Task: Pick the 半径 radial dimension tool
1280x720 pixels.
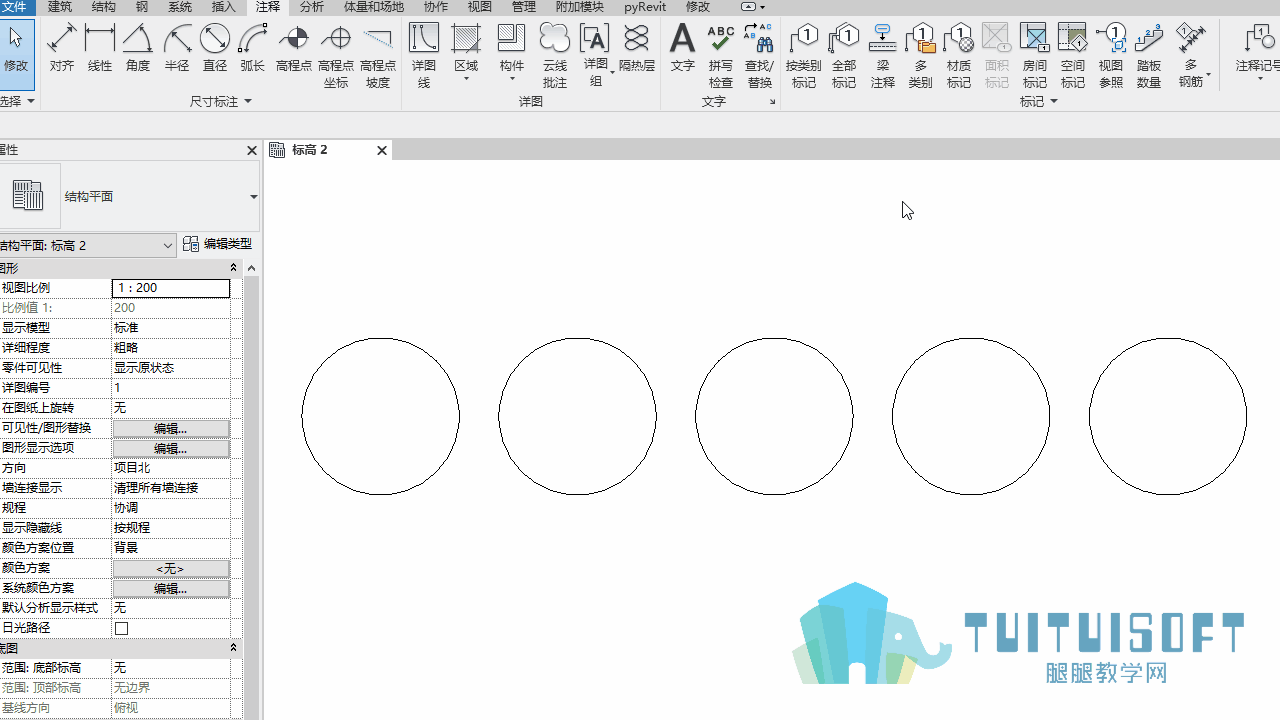Action: (x=177, y=49)
